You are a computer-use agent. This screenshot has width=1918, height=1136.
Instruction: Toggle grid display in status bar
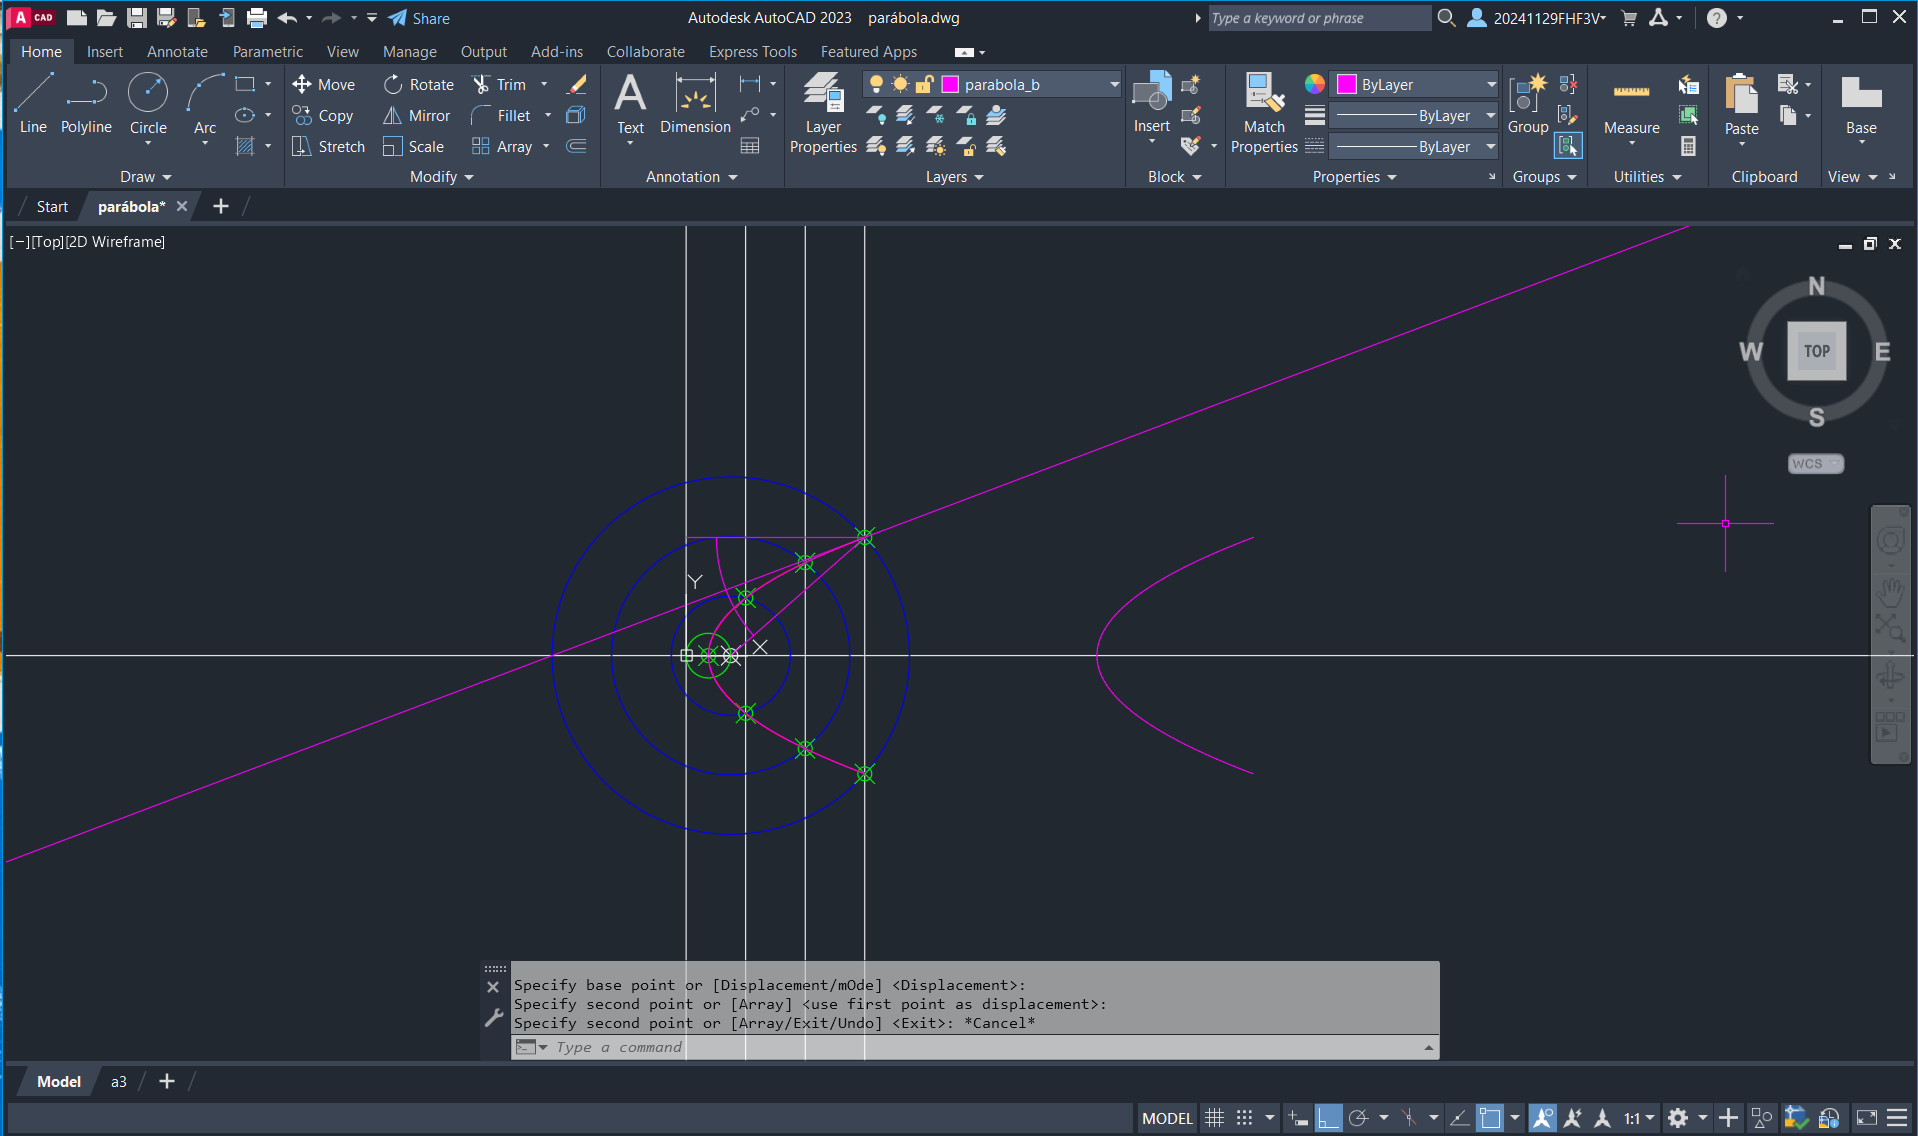(1214, 1118)
